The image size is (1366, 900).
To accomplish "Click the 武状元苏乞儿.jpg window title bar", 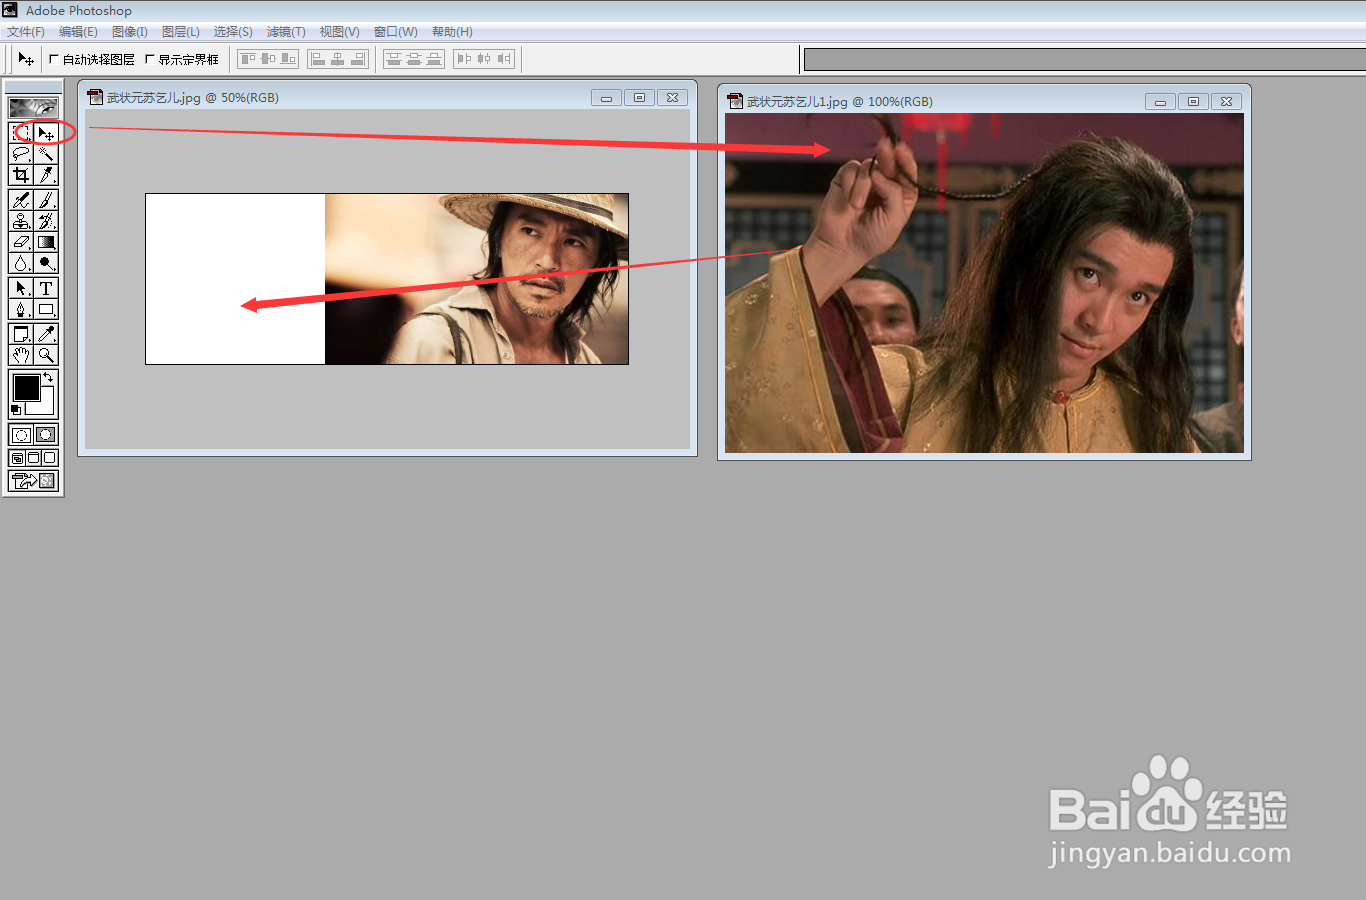I will [x=388, y=97].
